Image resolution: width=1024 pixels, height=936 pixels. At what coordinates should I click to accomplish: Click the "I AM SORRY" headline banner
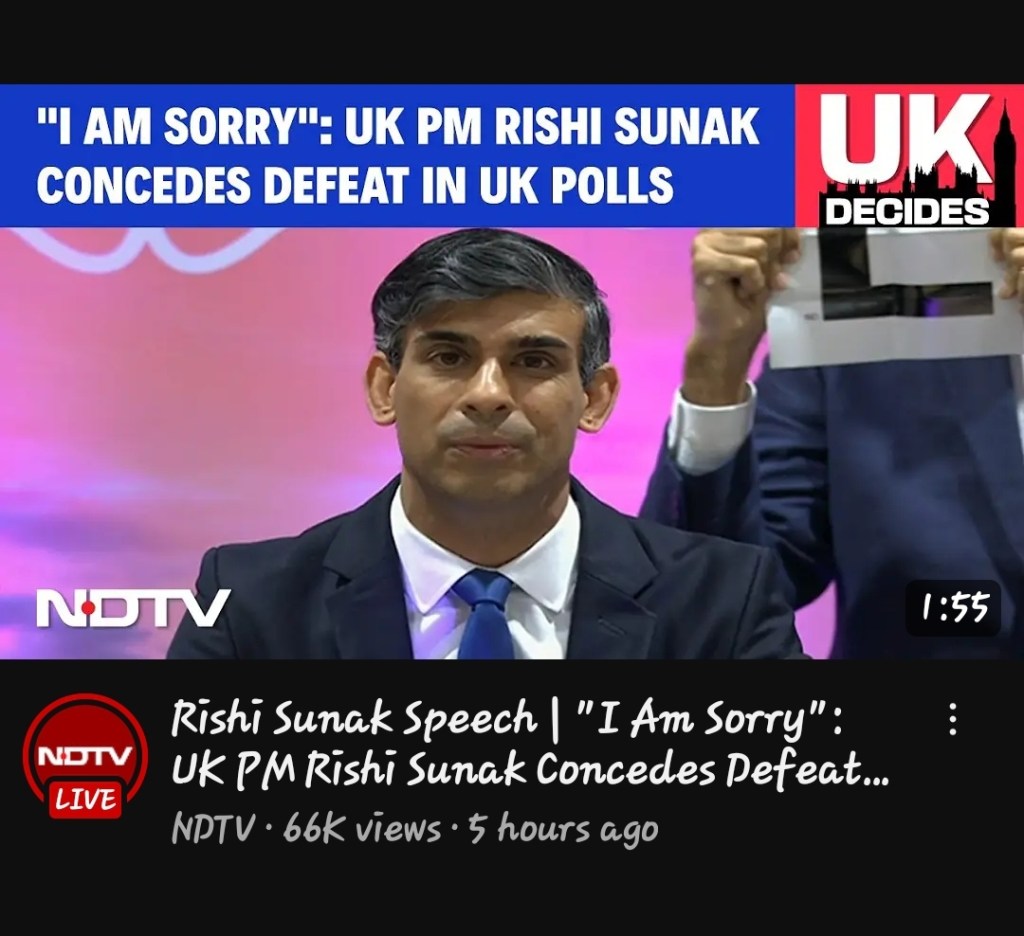point(398,155)
